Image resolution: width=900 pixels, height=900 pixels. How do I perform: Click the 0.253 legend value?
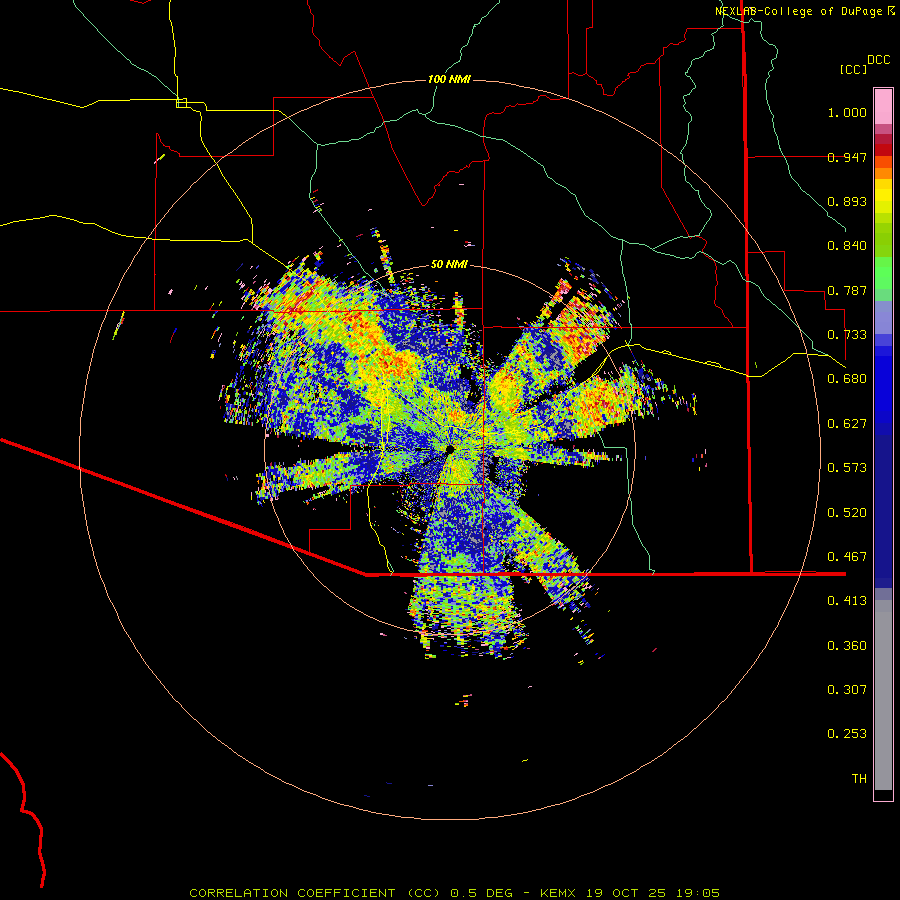click(x=847, y=734)
